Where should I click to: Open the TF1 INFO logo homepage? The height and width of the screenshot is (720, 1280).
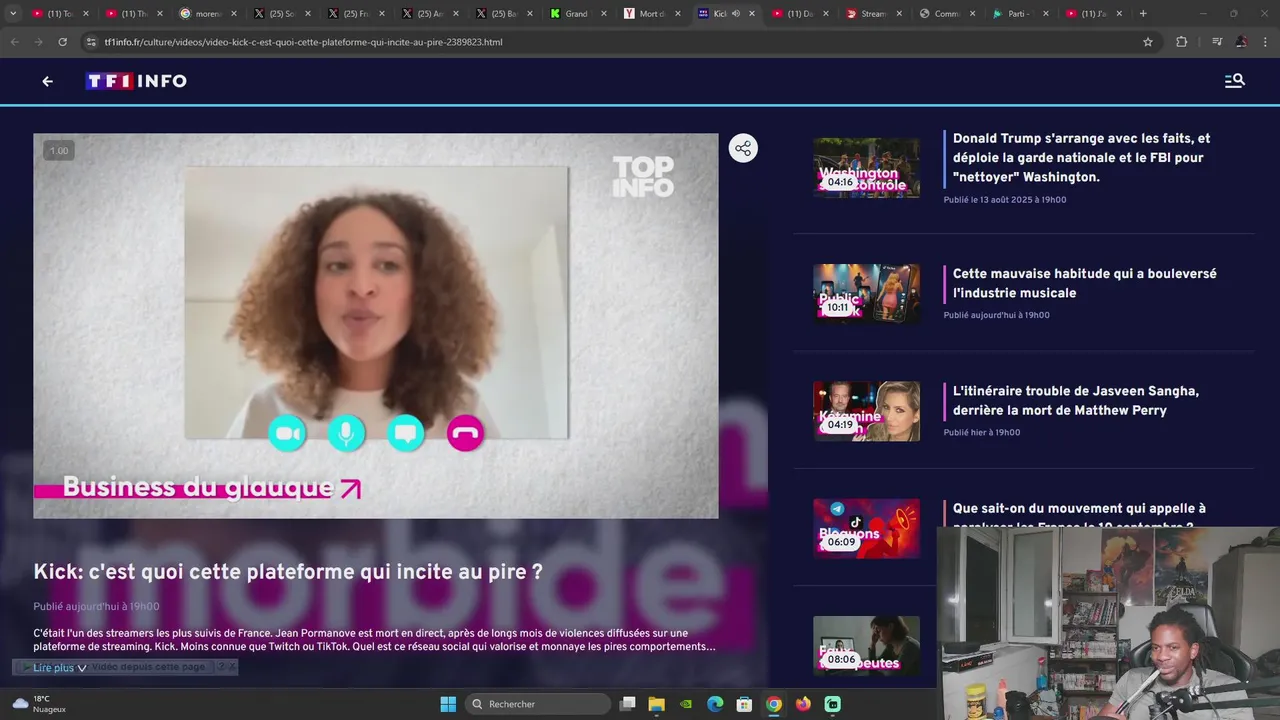tap(136, 81)
